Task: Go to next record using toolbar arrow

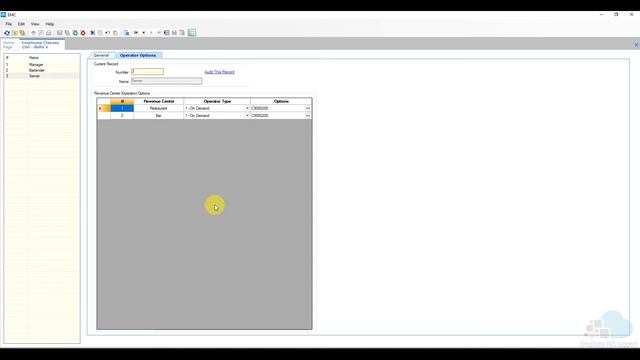Action: (x=151, y=33)
